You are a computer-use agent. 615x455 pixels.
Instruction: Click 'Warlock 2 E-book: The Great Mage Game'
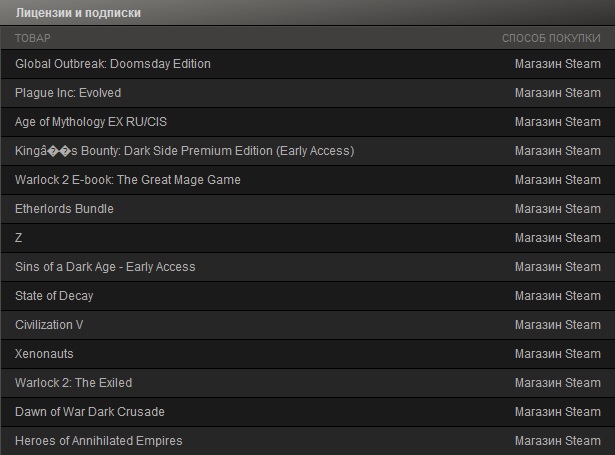127,180
